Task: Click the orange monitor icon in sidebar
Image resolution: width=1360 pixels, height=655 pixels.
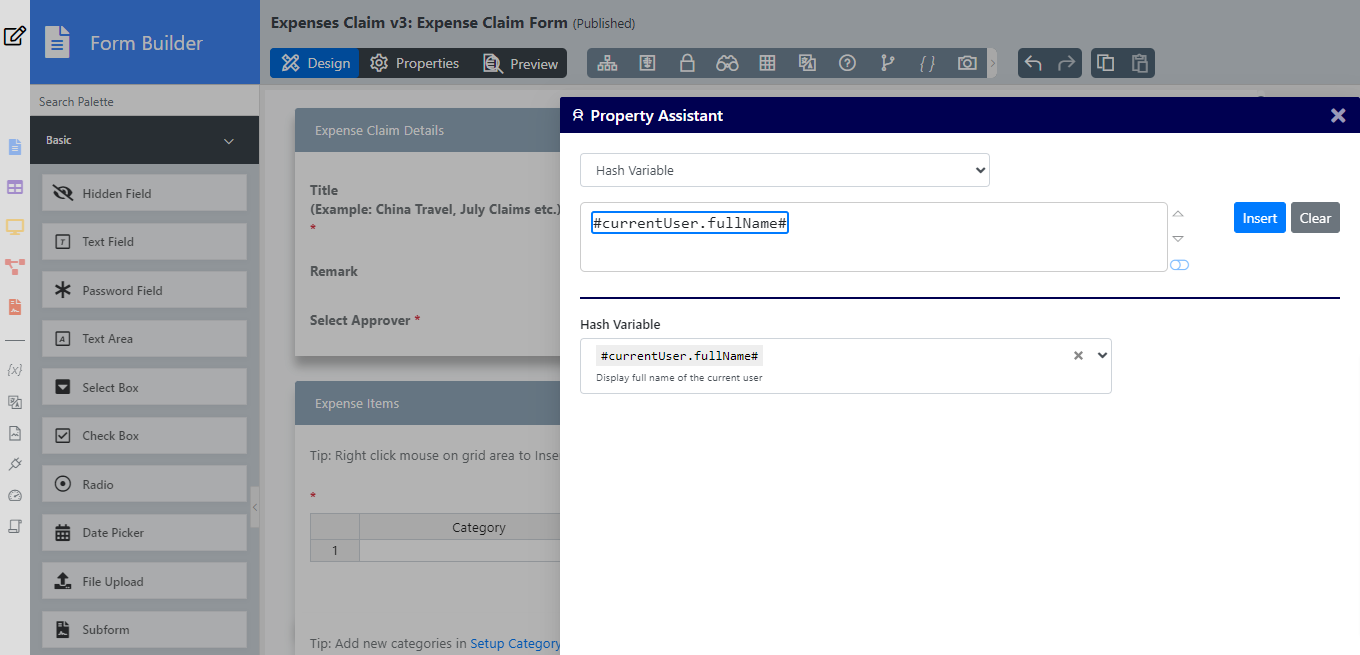Action: [15, 226]
